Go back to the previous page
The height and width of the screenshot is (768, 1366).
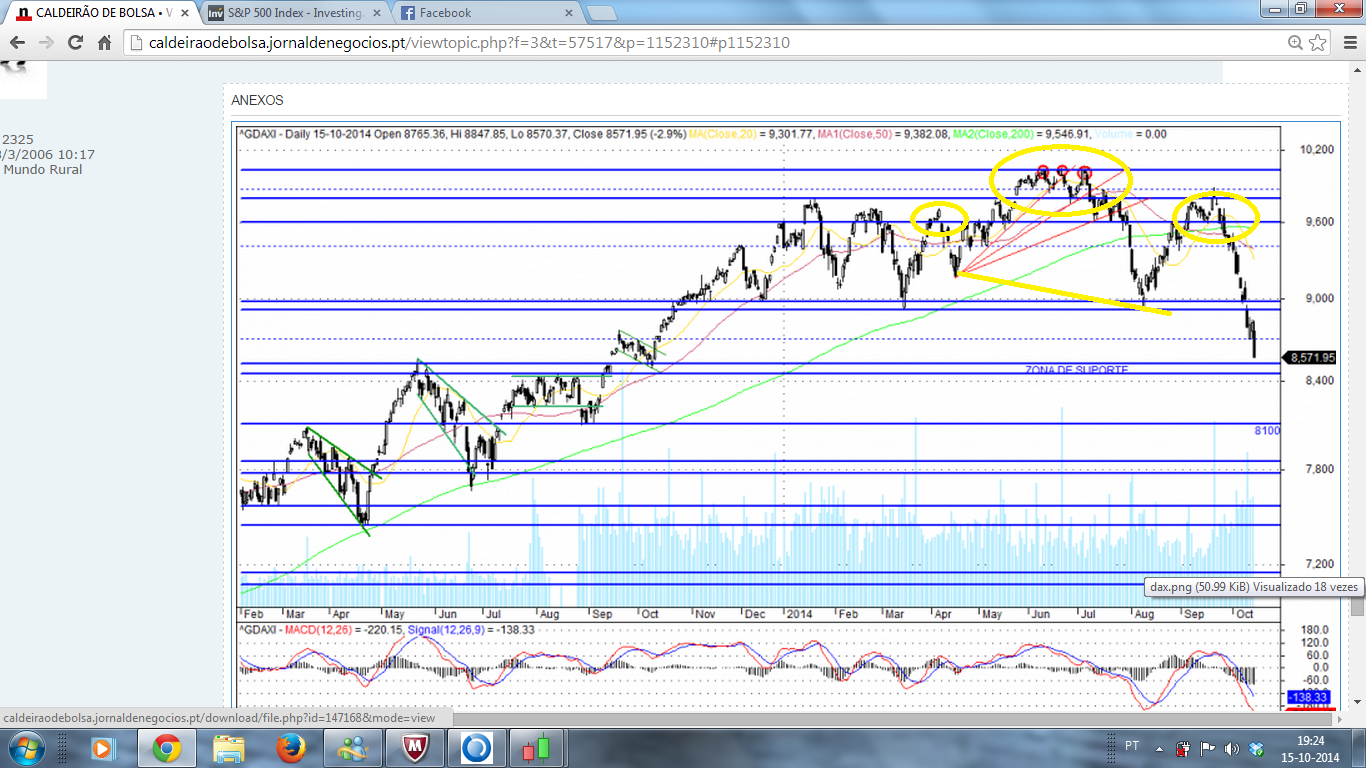tap(17, 43)
